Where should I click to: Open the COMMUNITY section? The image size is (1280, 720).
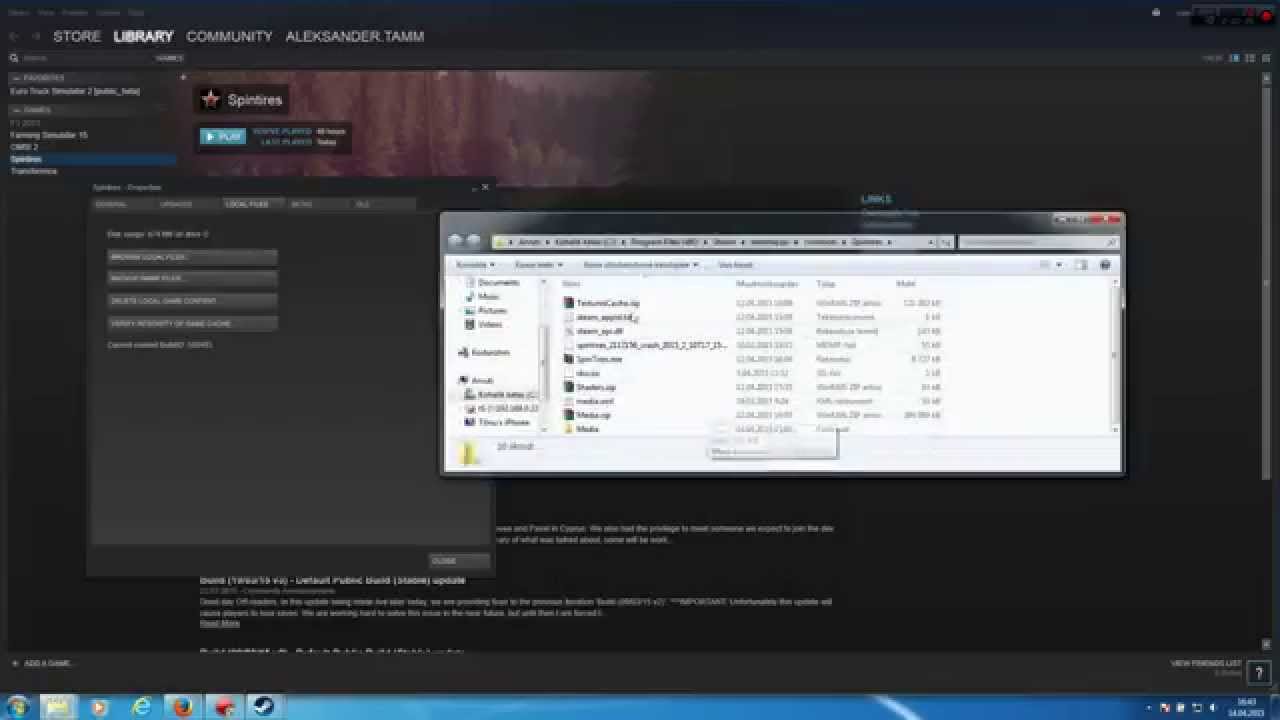(x=229, y=36)
